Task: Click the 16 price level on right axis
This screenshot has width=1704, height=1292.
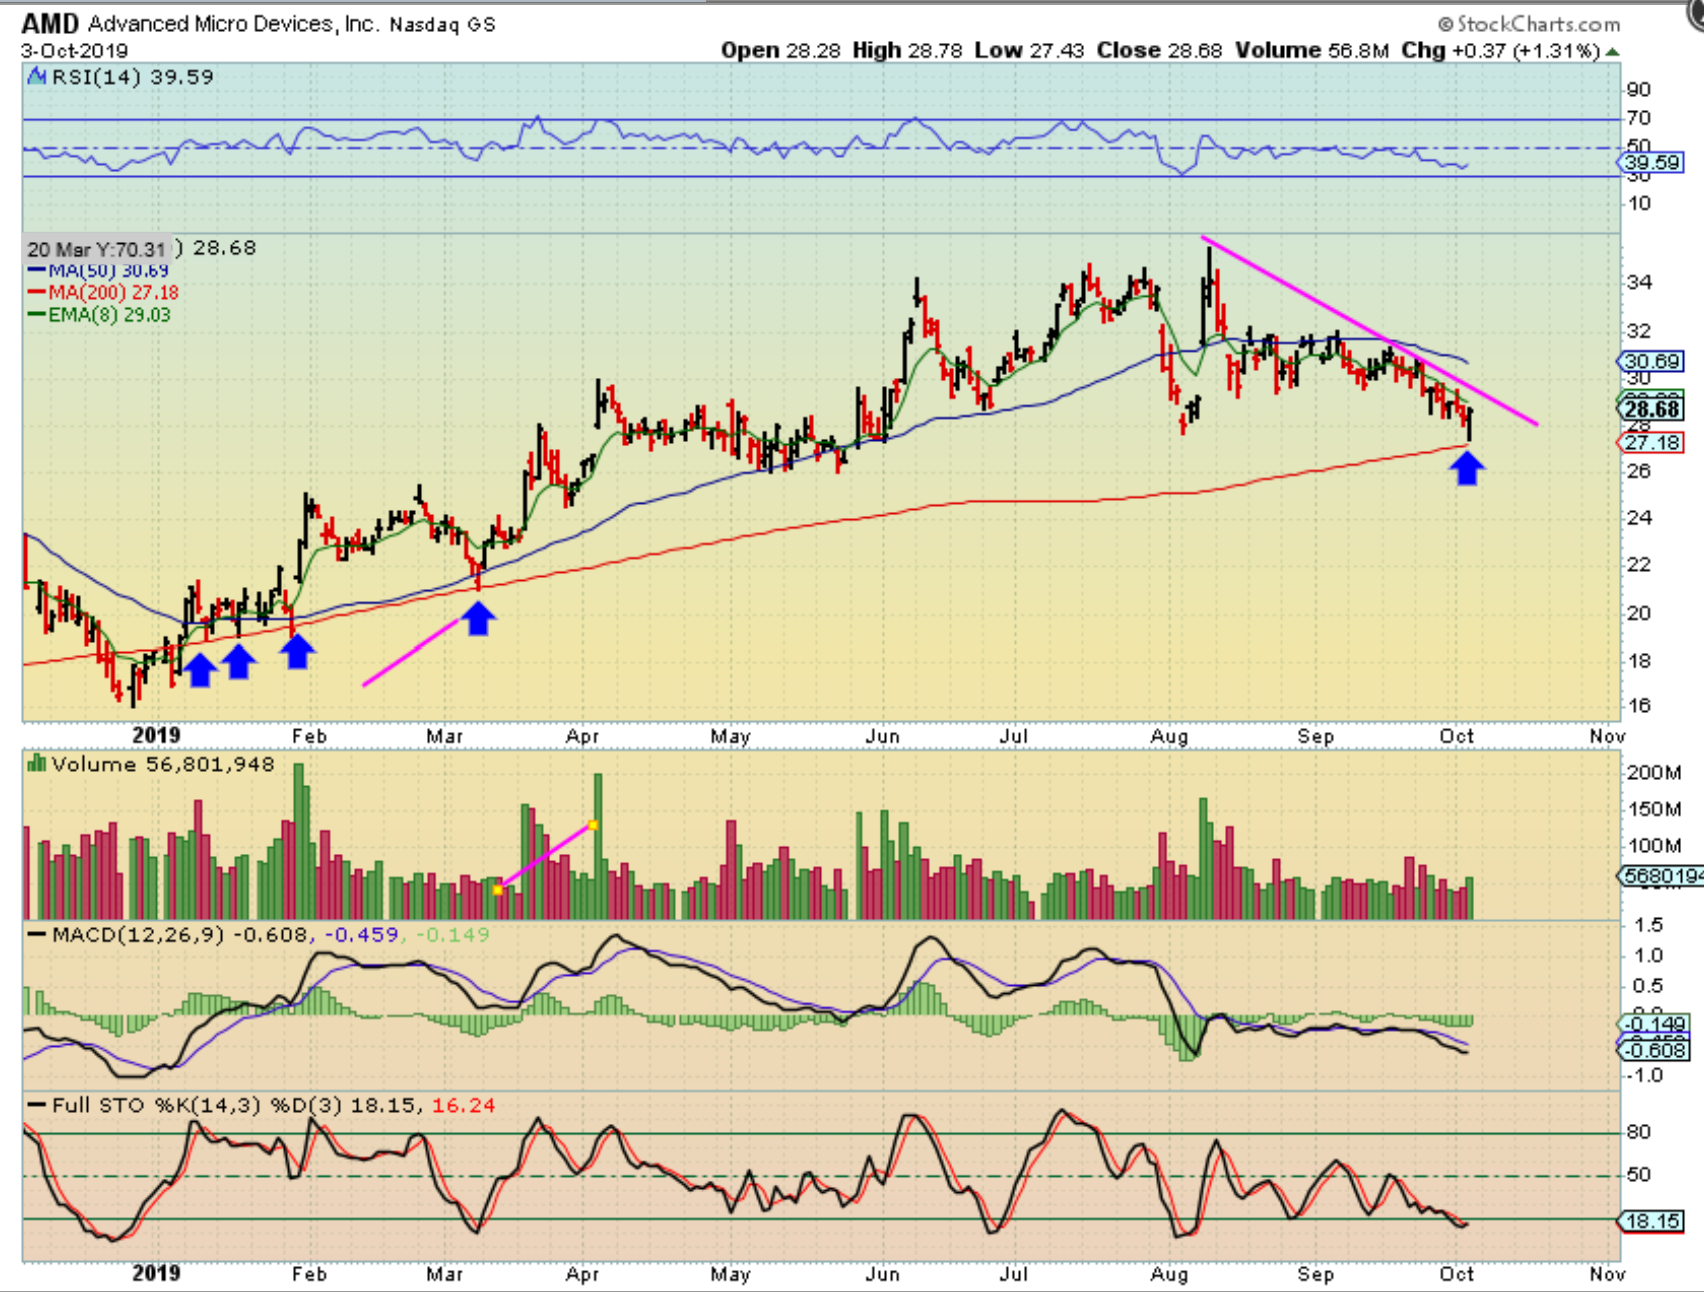Action: click(x=1639, y=706)
